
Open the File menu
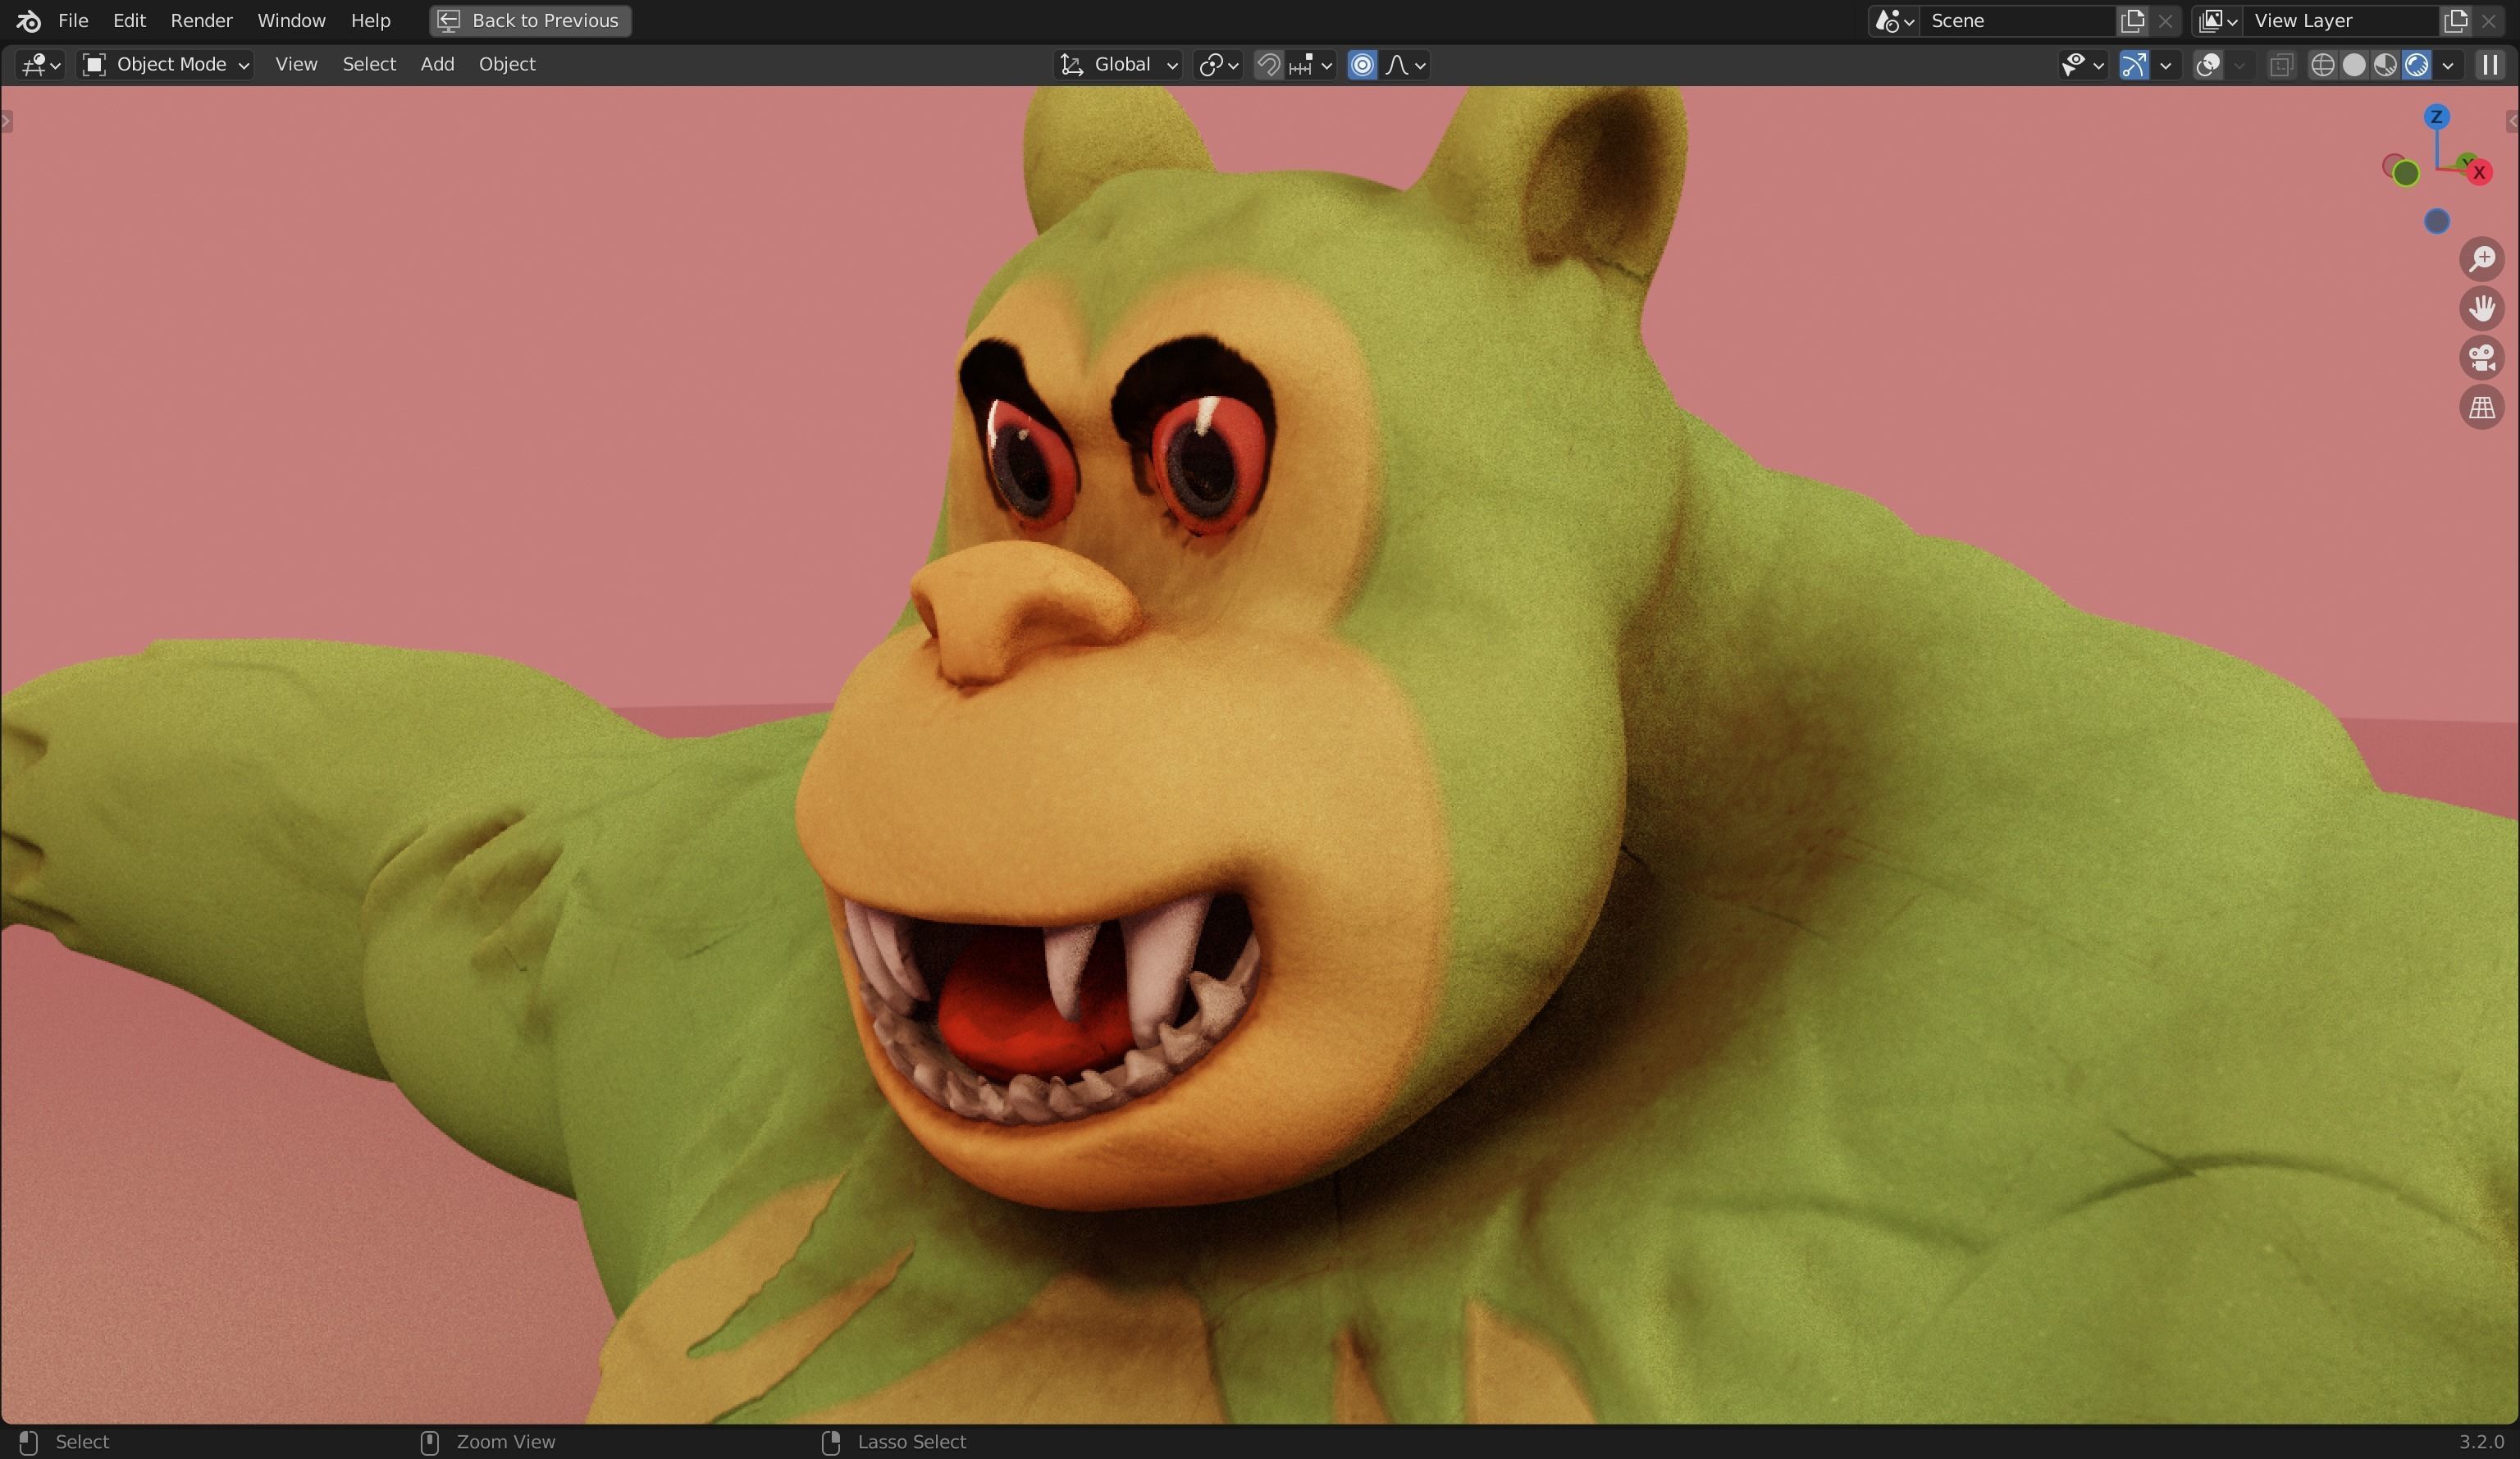point(73,21)
